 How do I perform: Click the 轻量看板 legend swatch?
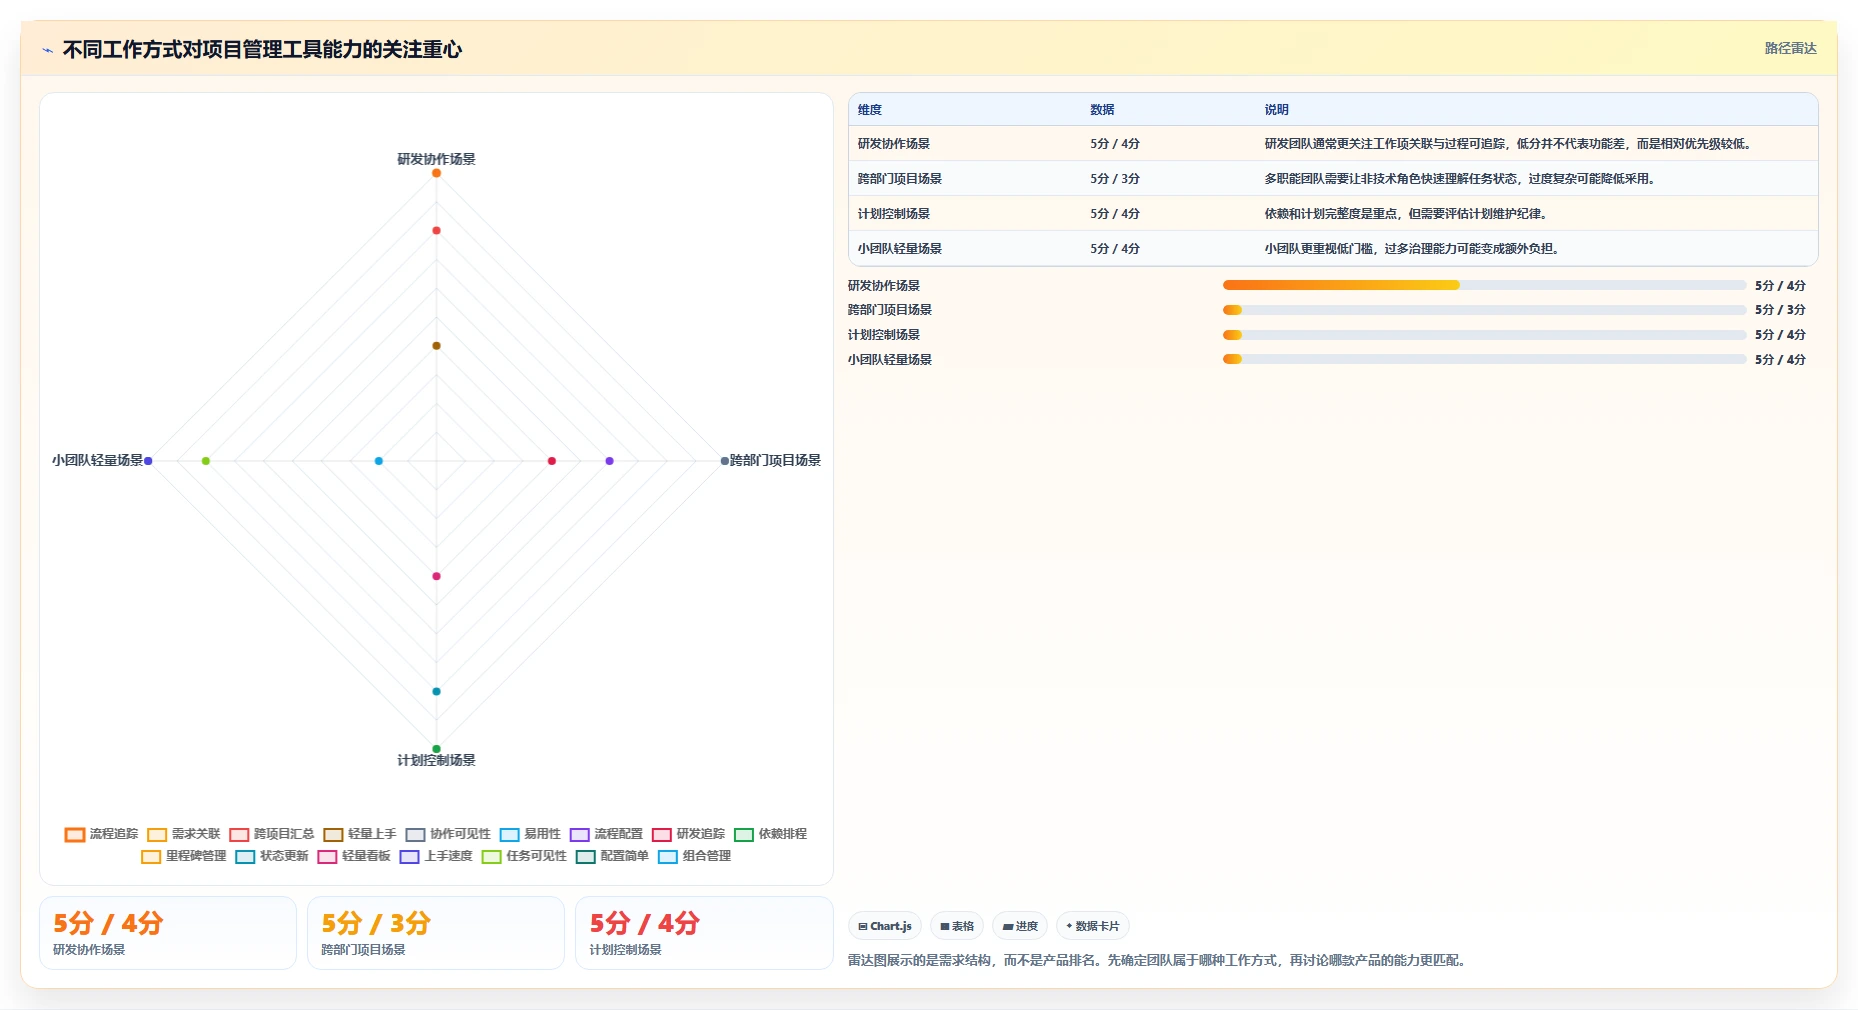[327, 856]
